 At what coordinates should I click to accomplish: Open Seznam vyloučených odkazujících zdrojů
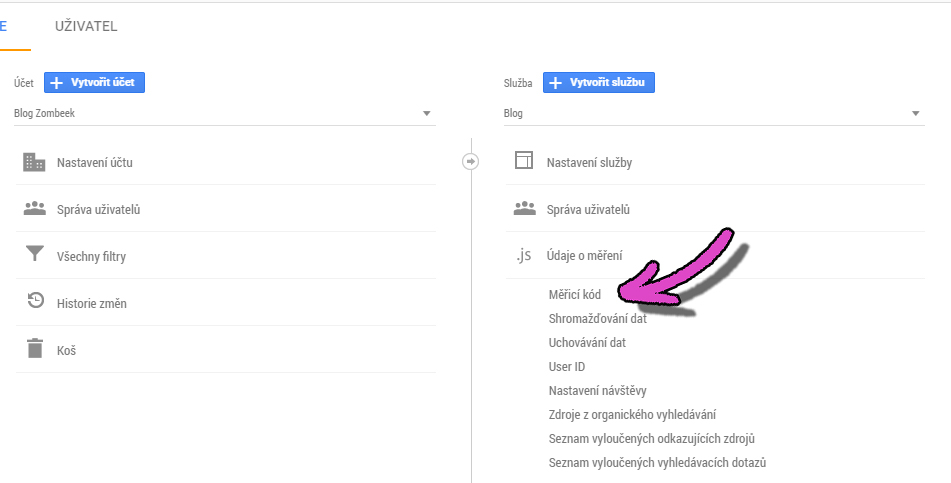pyautogui.click(x=651, y=439)
